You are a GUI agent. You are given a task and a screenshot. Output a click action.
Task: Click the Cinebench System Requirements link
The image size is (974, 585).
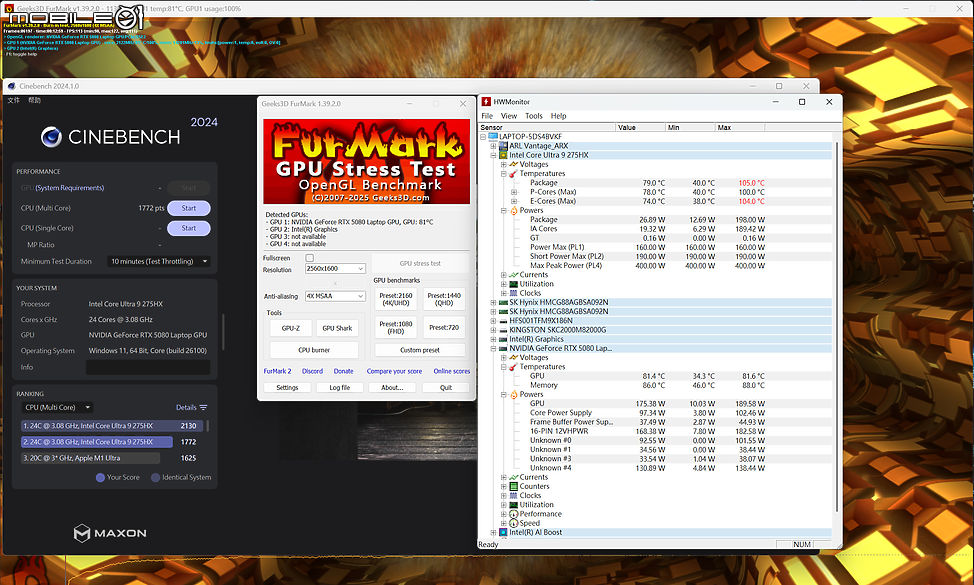point(70,188)
